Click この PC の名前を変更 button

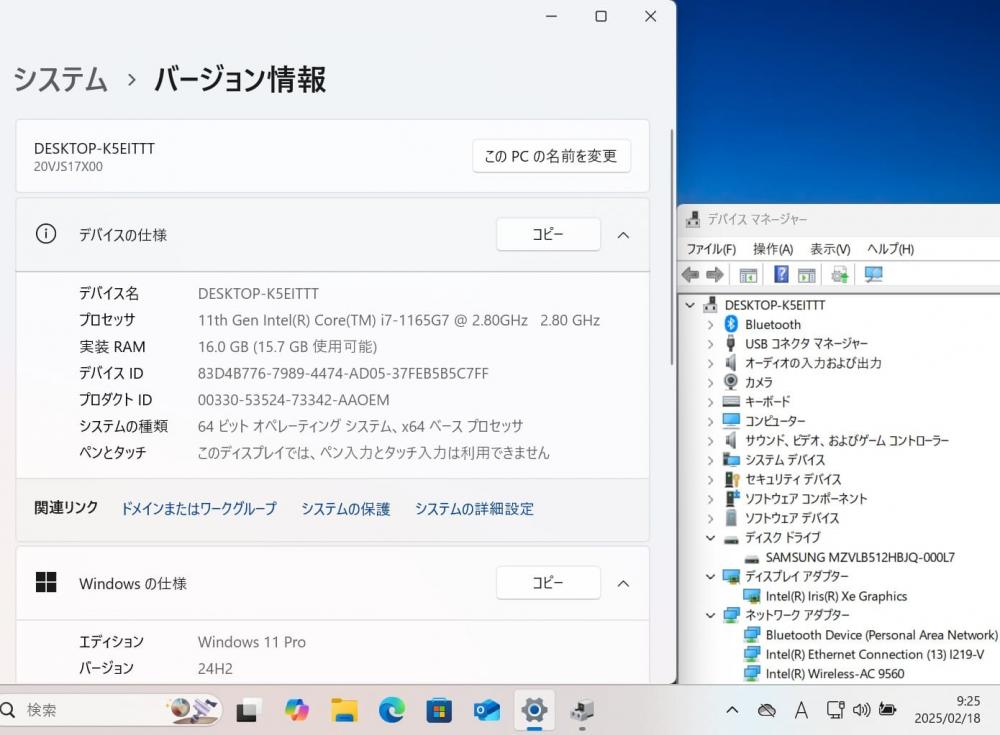point(551,156)
